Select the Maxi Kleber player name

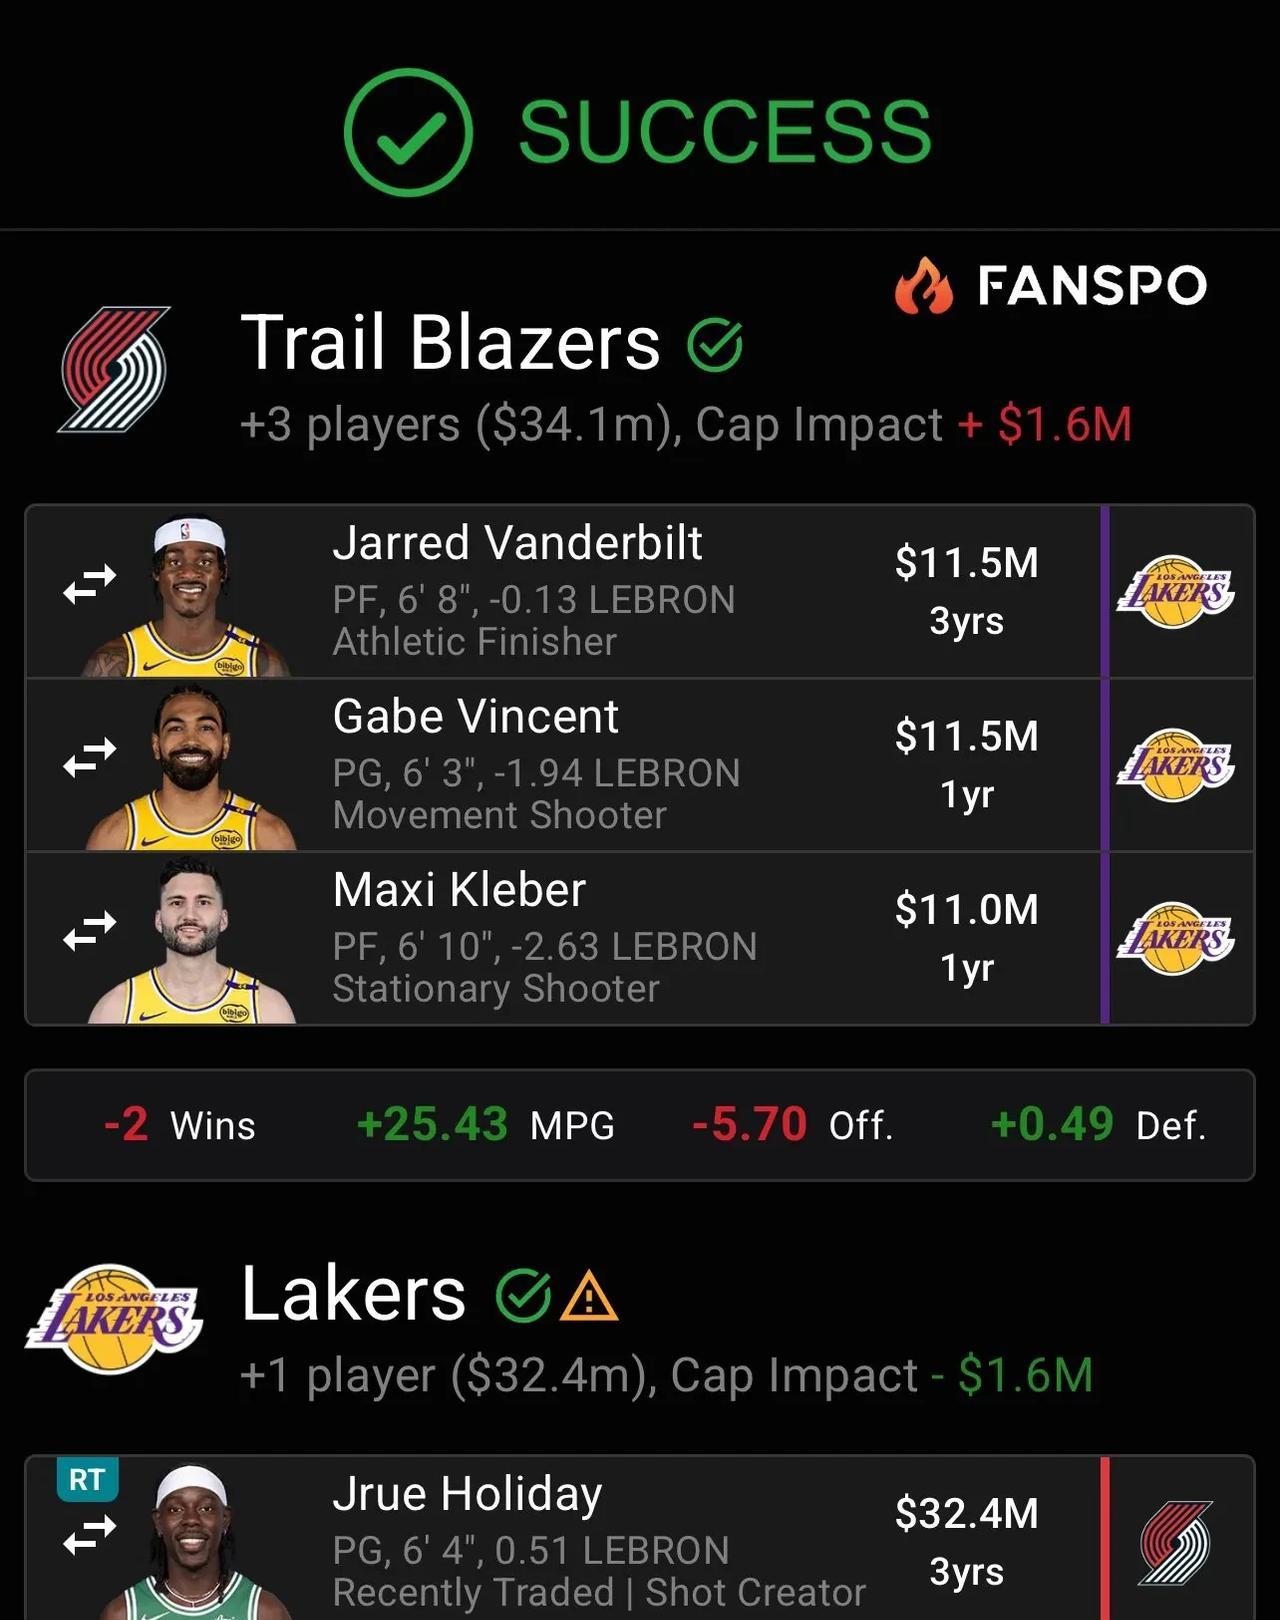(459, 890)
